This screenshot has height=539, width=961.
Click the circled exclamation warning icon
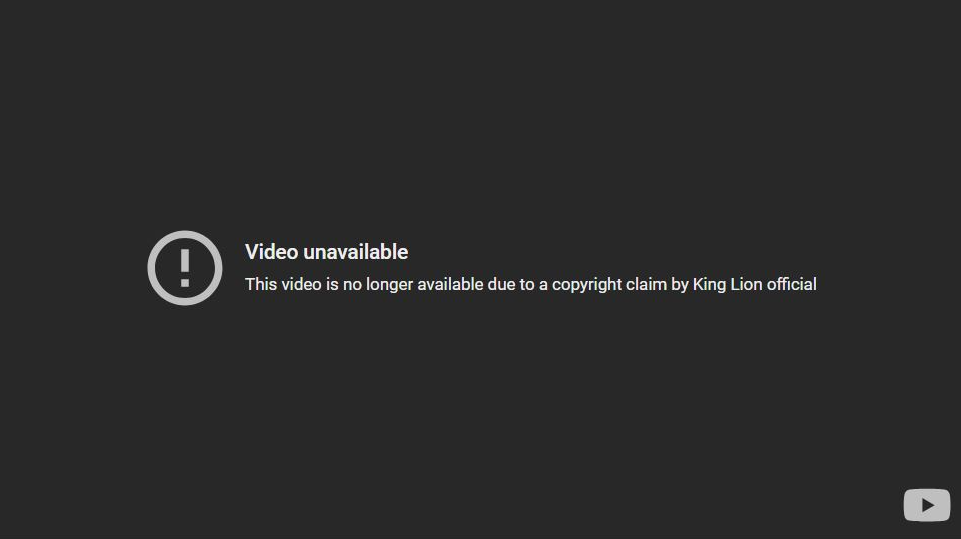[184, 267]
